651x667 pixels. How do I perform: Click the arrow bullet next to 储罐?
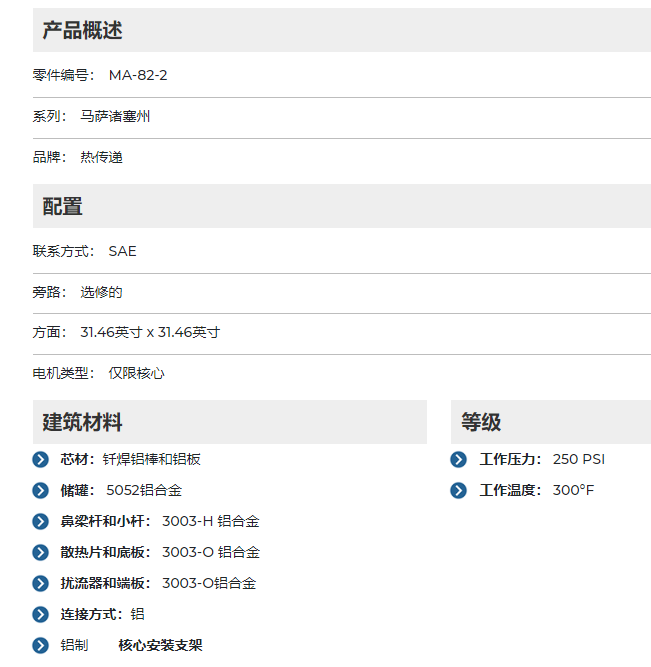click(x=40, y=490)
